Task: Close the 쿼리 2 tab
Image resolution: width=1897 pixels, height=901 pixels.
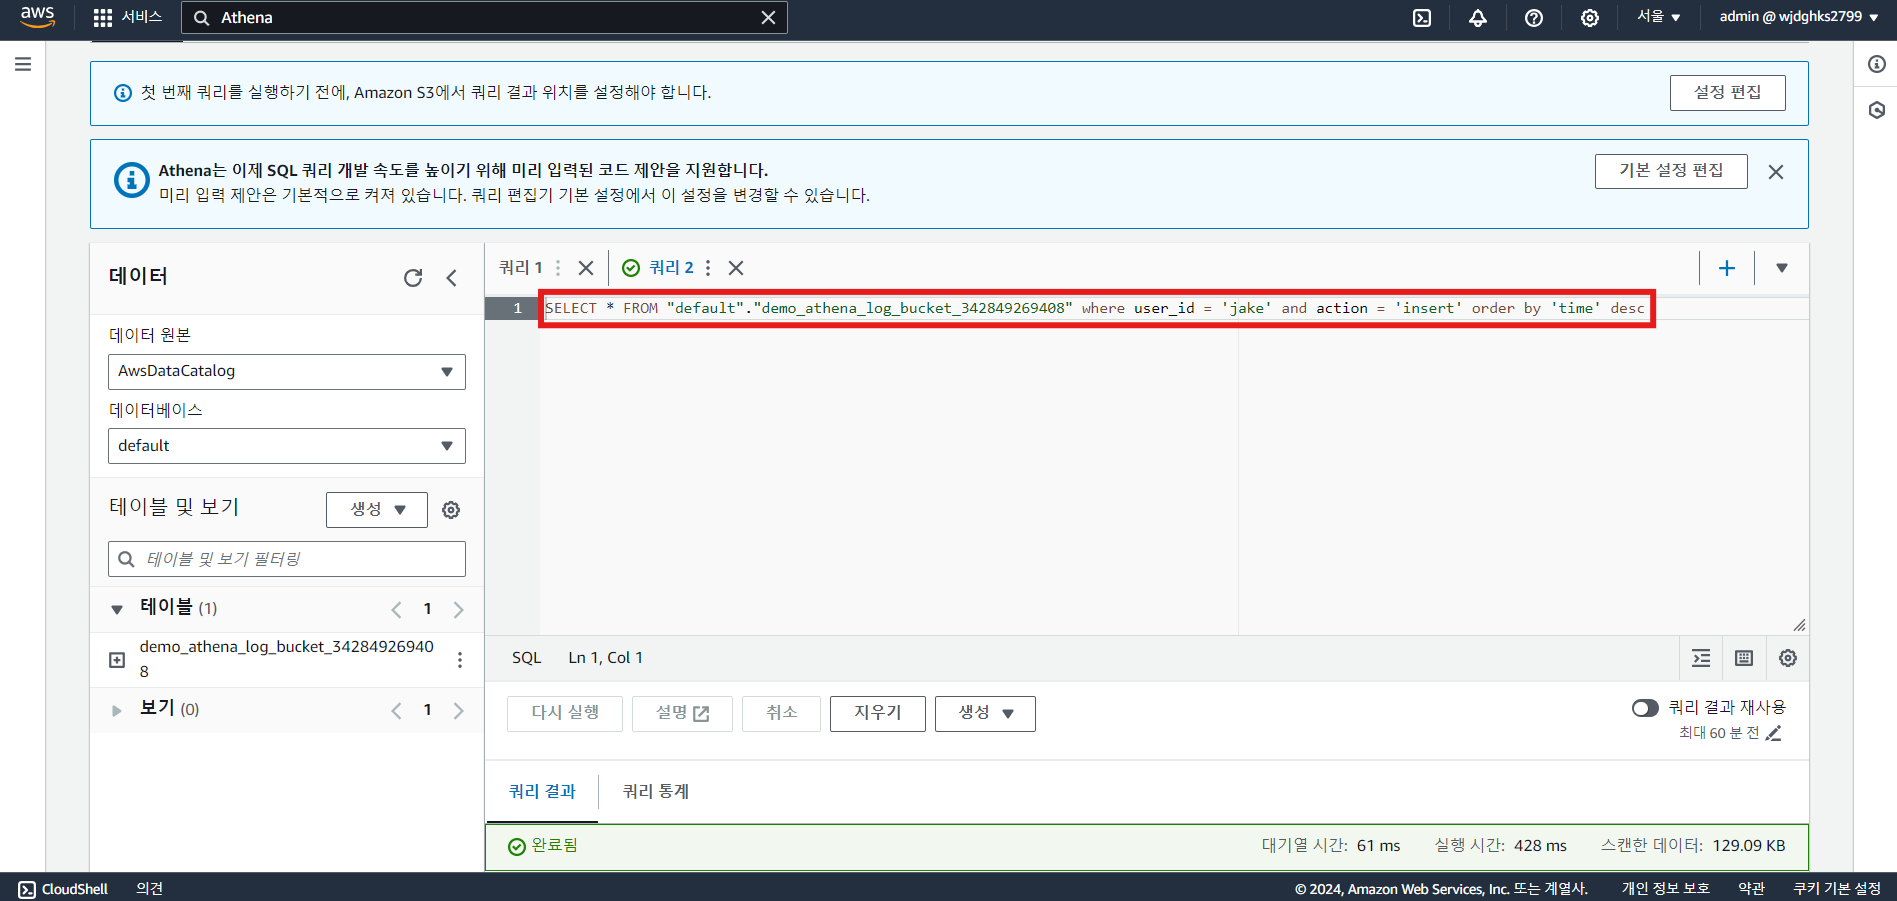Action: pos(736,268)
